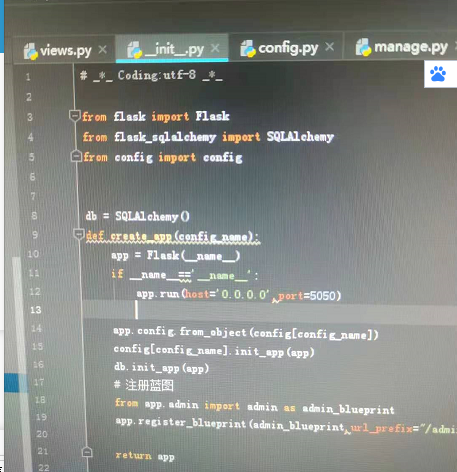This screenshot has height=472, width=457.
Task: Open the config.py tab
Action: click(x=279, y=48)
